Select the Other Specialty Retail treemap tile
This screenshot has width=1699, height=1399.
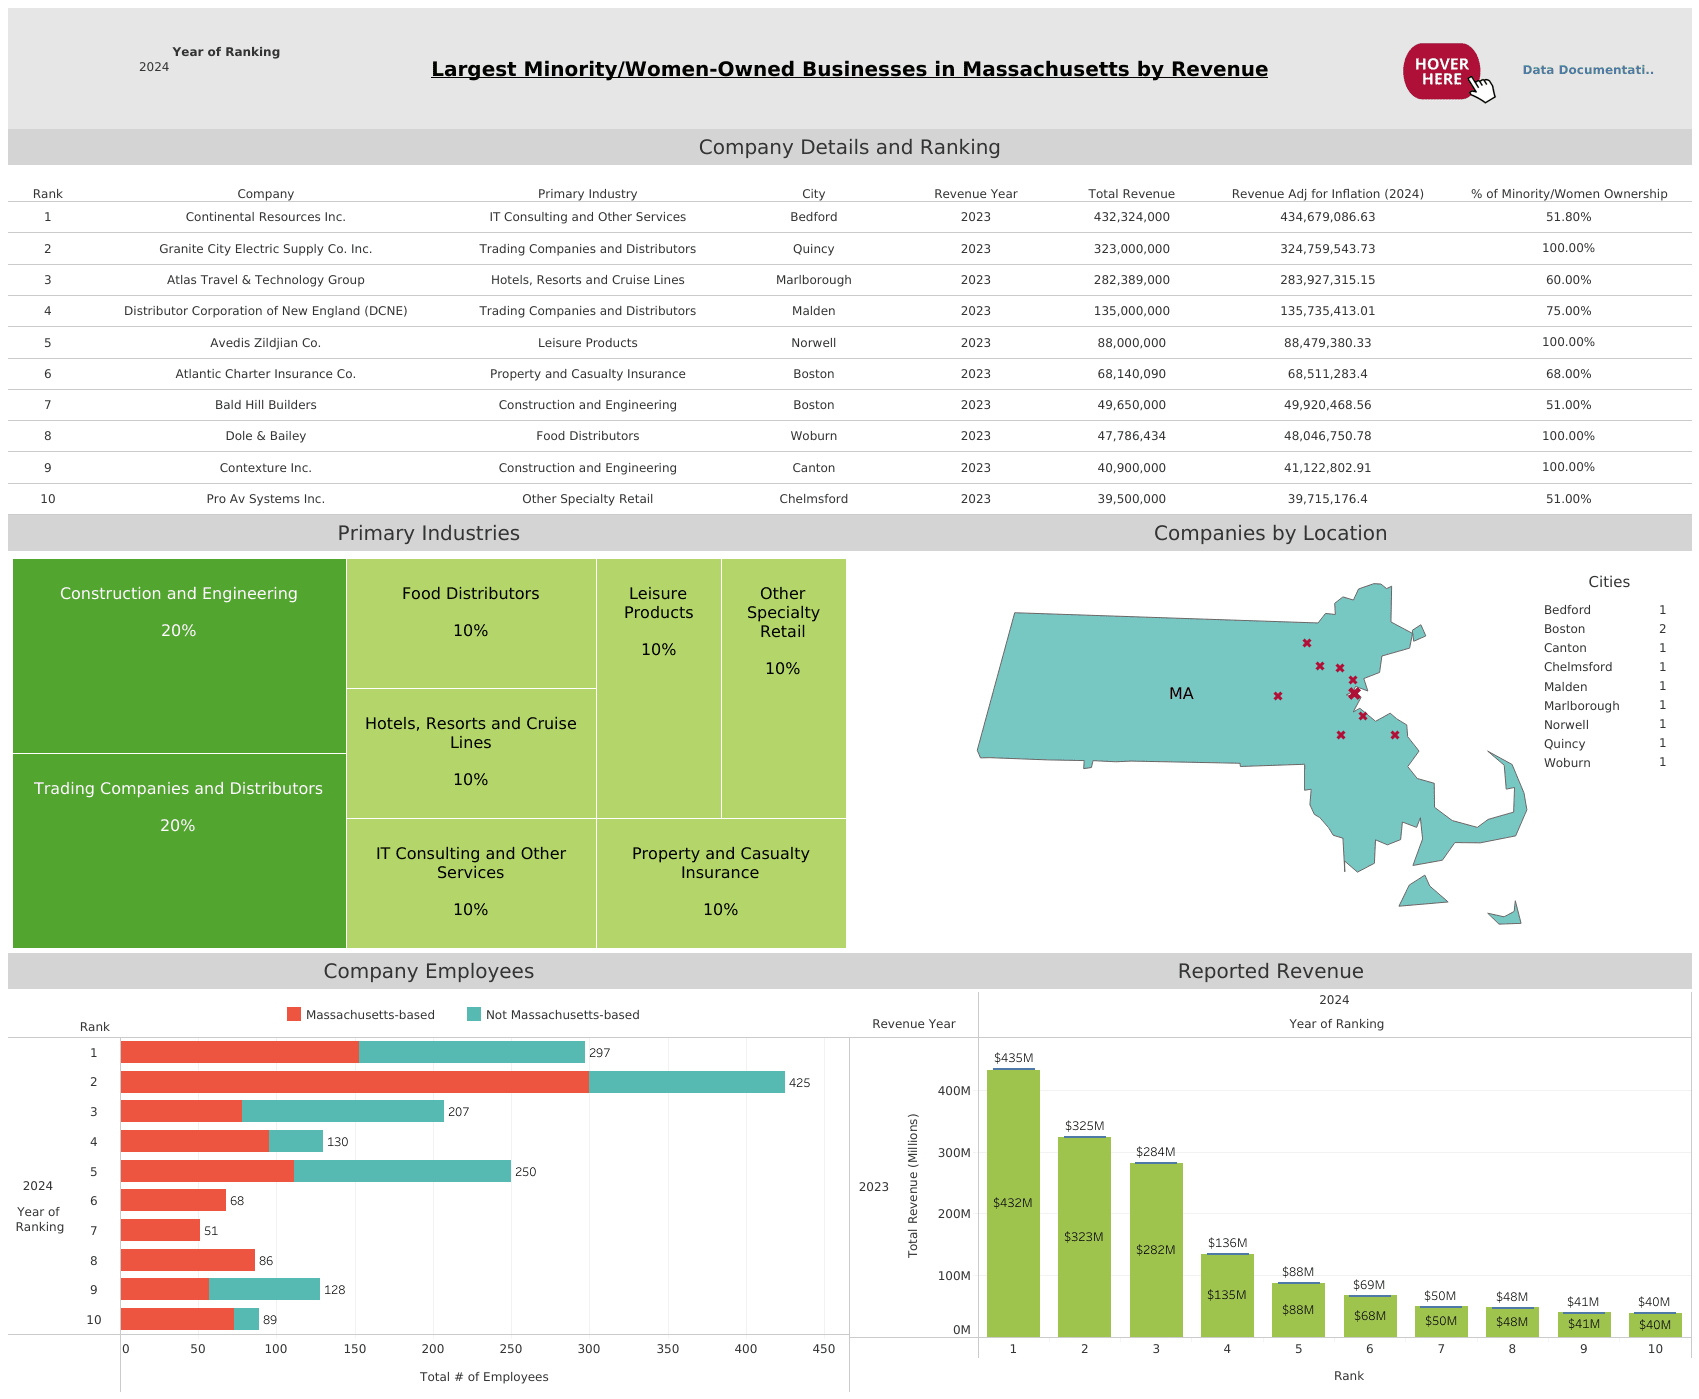click(783, 688)
